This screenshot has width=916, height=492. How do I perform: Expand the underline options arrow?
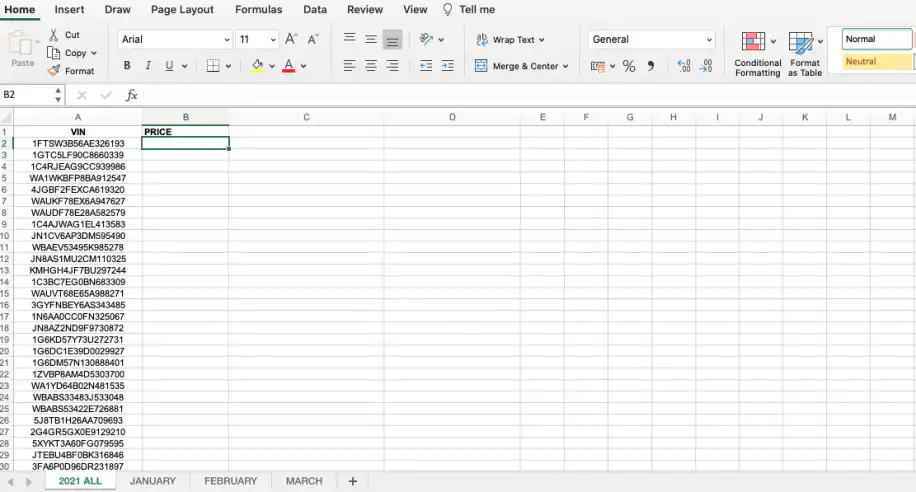pyautogui.click(x=184, y=66)
